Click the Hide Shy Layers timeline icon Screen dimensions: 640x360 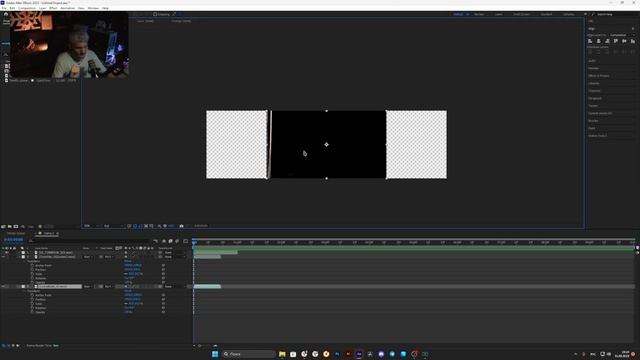pyautogui.click(x=164, y=241)
